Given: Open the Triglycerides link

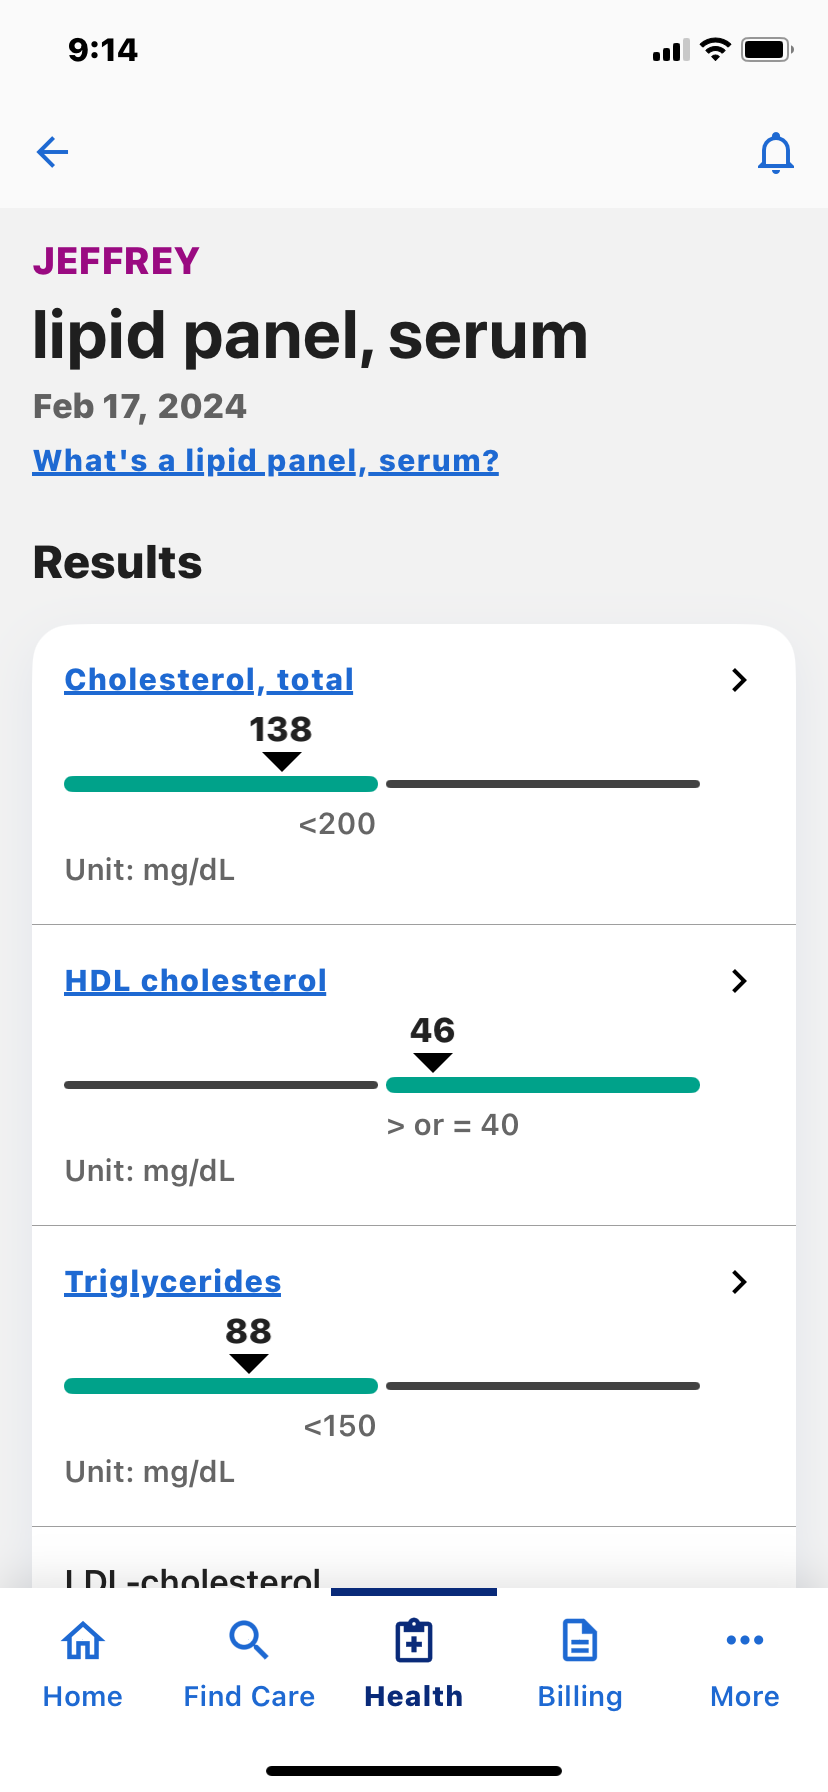Looking at the screenshot, I should coord(173,1282).
